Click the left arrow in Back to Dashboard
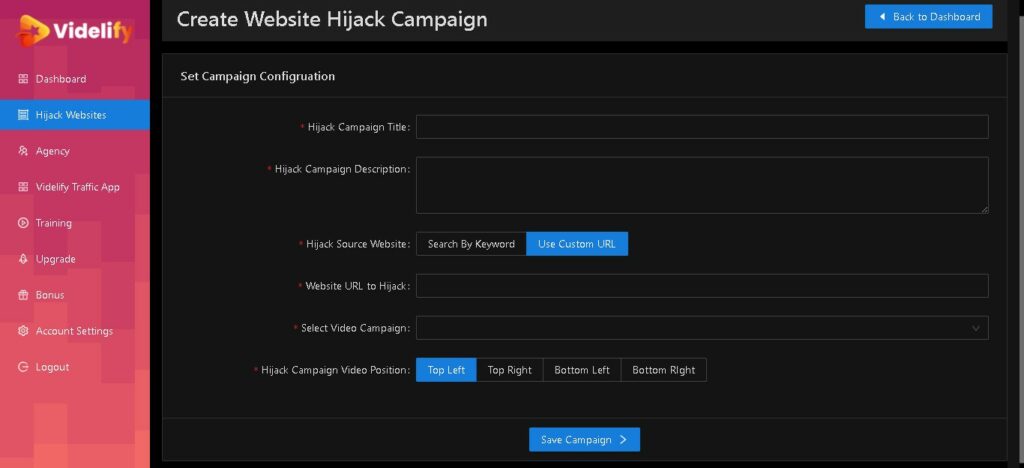1024x468 pixels. pos(882,17)
